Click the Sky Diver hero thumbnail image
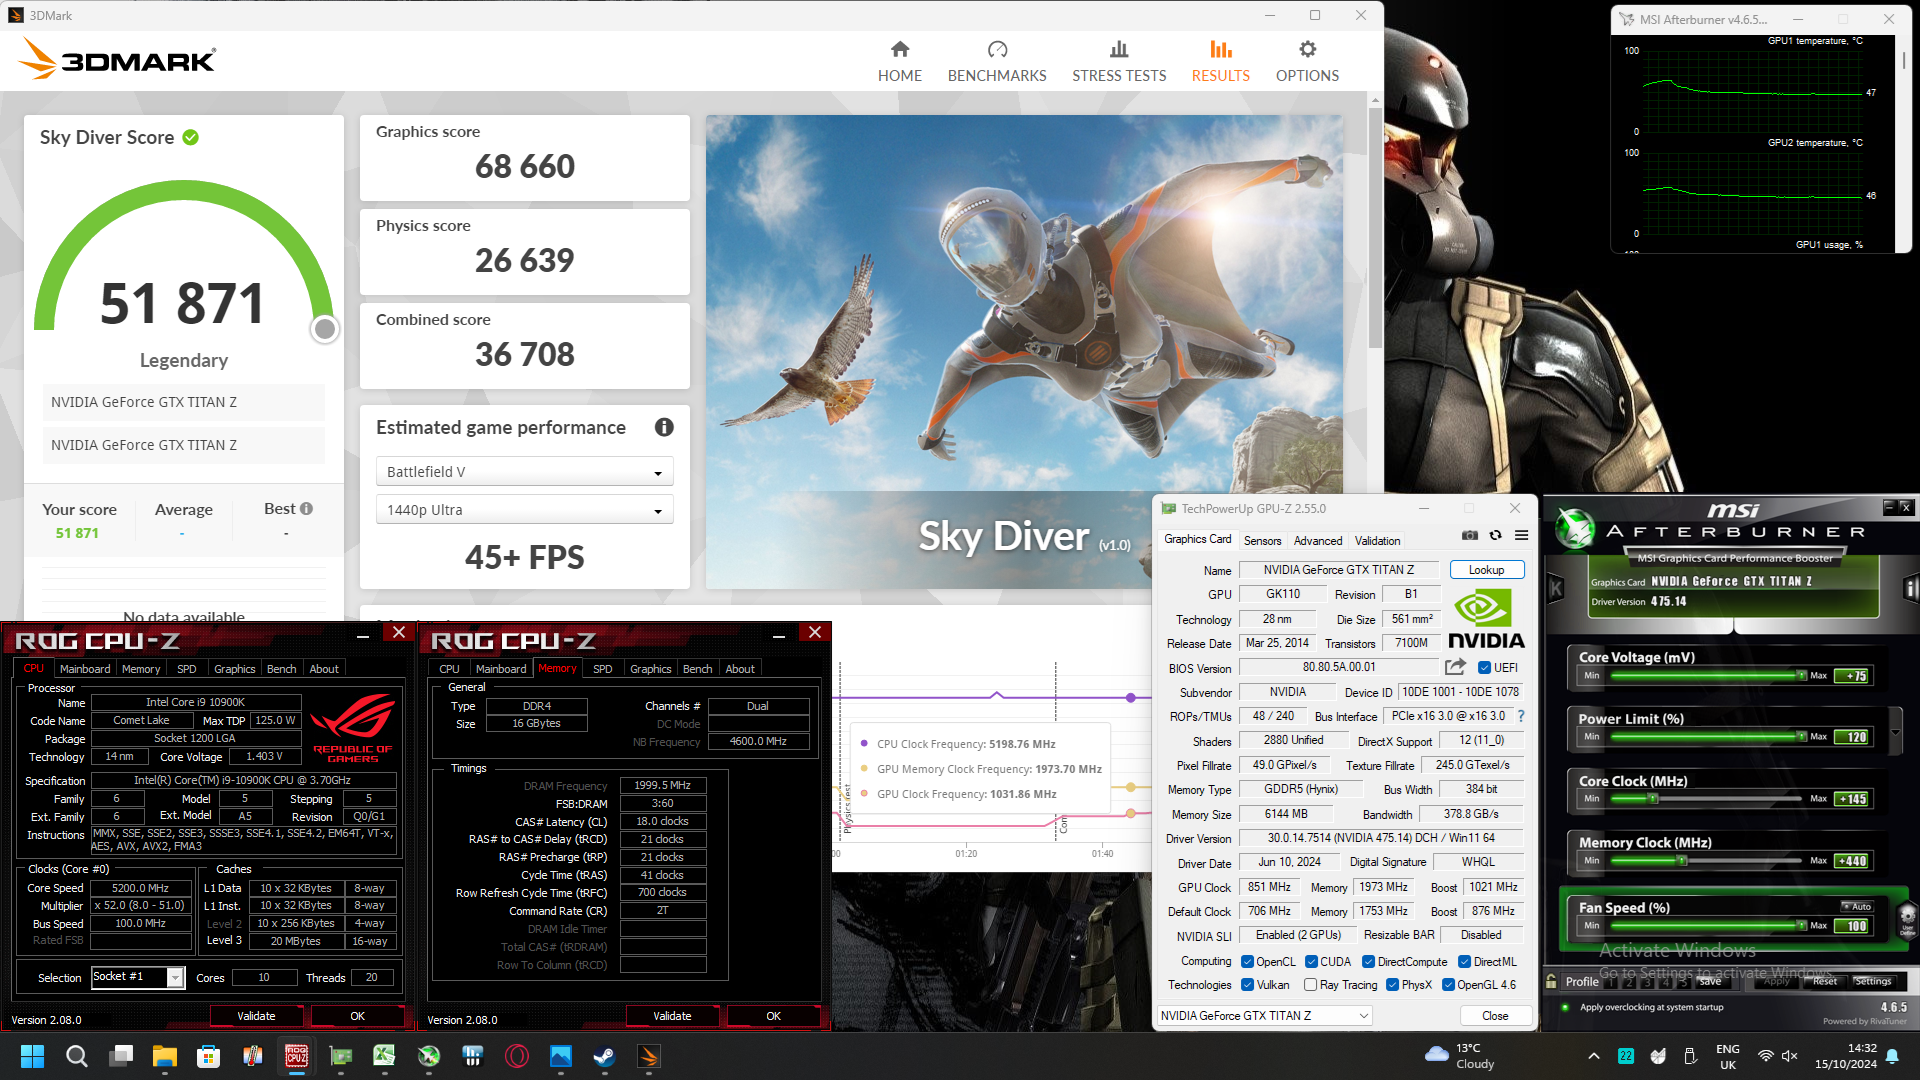The image size is (1920, 1080). (1024, 351)
